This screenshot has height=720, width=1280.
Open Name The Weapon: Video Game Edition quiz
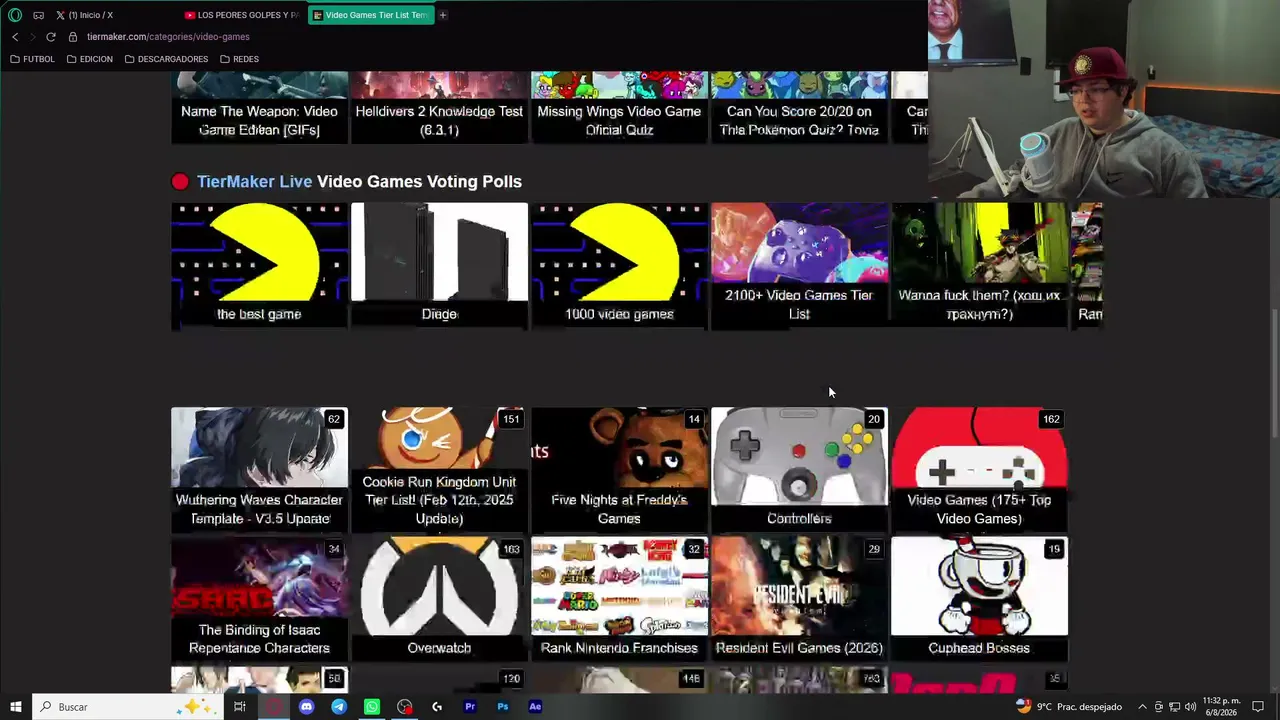[259, 107]
